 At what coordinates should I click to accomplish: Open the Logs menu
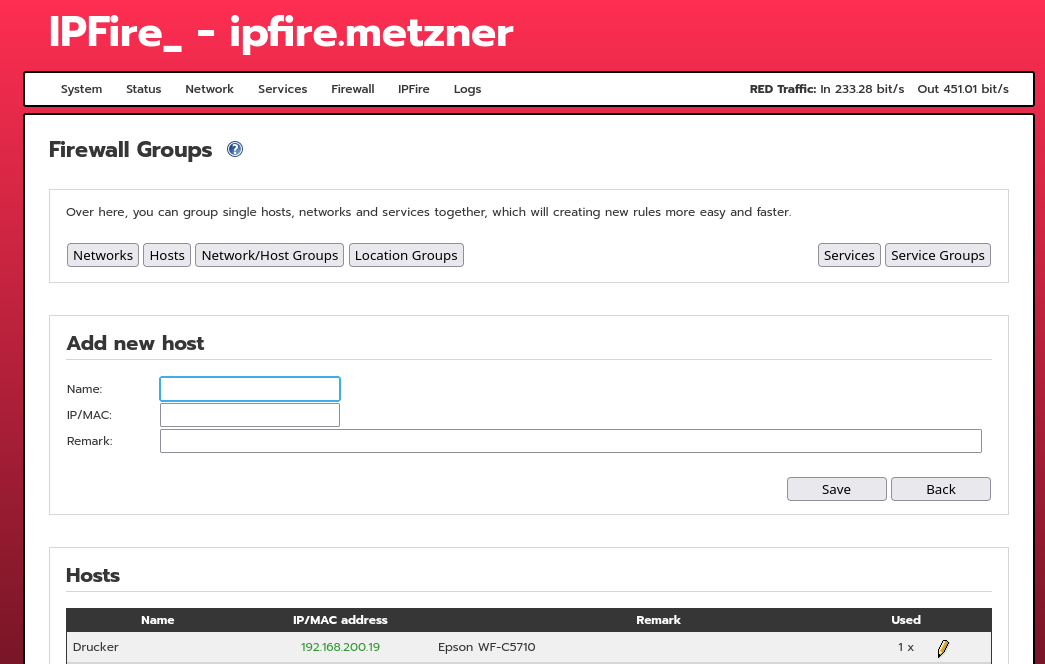[467, 89]
